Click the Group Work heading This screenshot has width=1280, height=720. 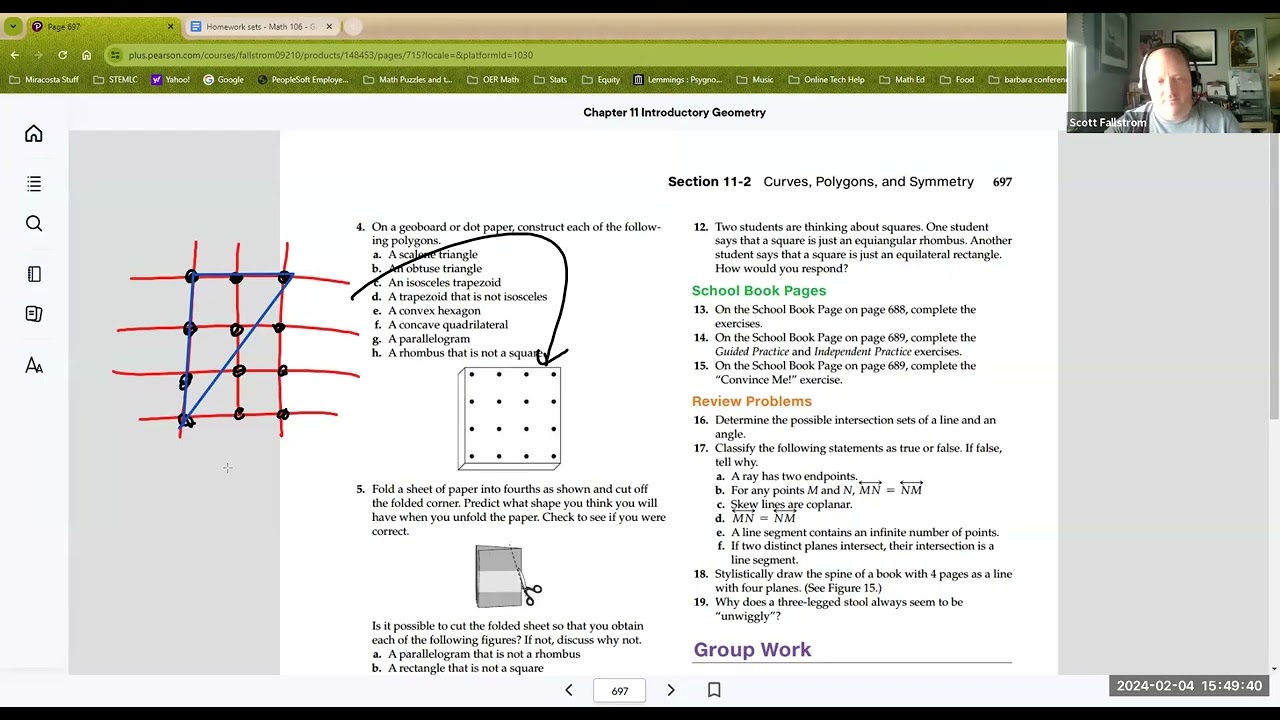click(x=752, y=650)
